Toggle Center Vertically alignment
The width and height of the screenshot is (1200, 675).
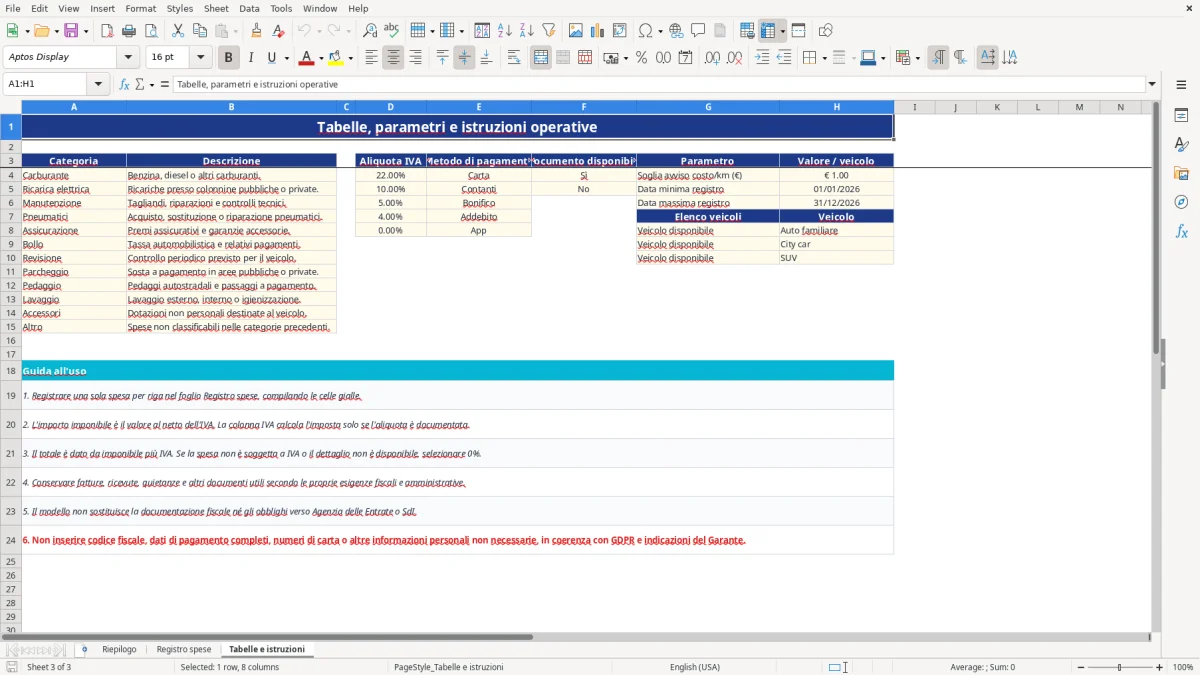click(464, 58)
